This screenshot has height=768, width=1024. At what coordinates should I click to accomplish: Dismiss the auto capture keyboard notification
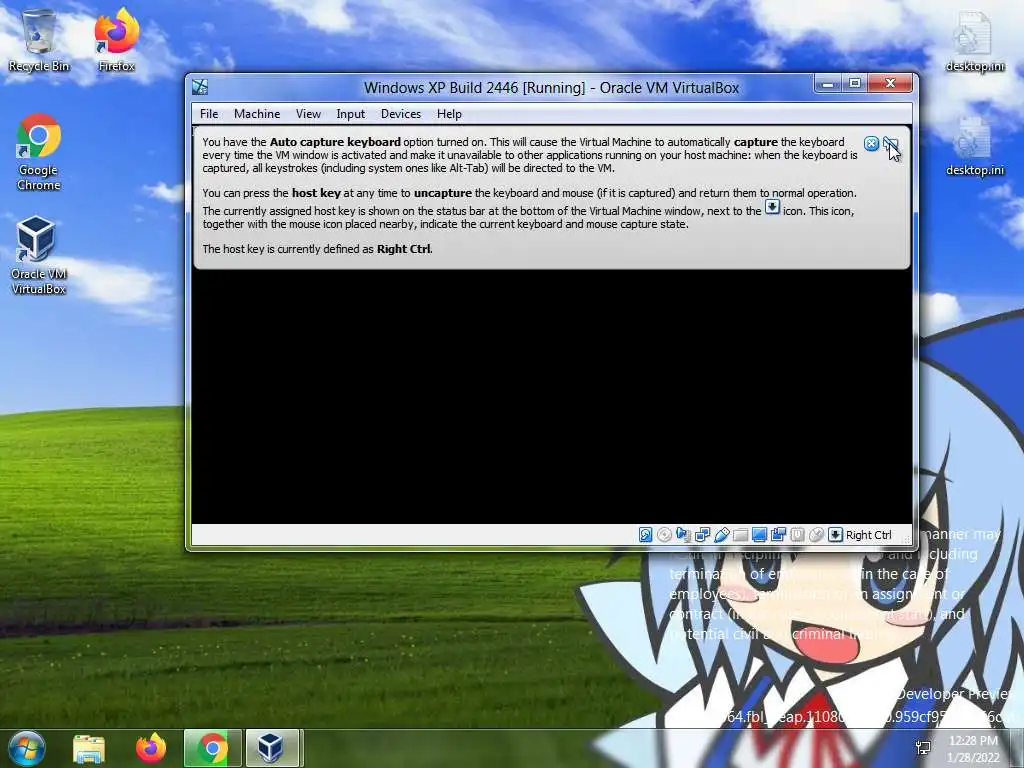click(x=871, y=144)
